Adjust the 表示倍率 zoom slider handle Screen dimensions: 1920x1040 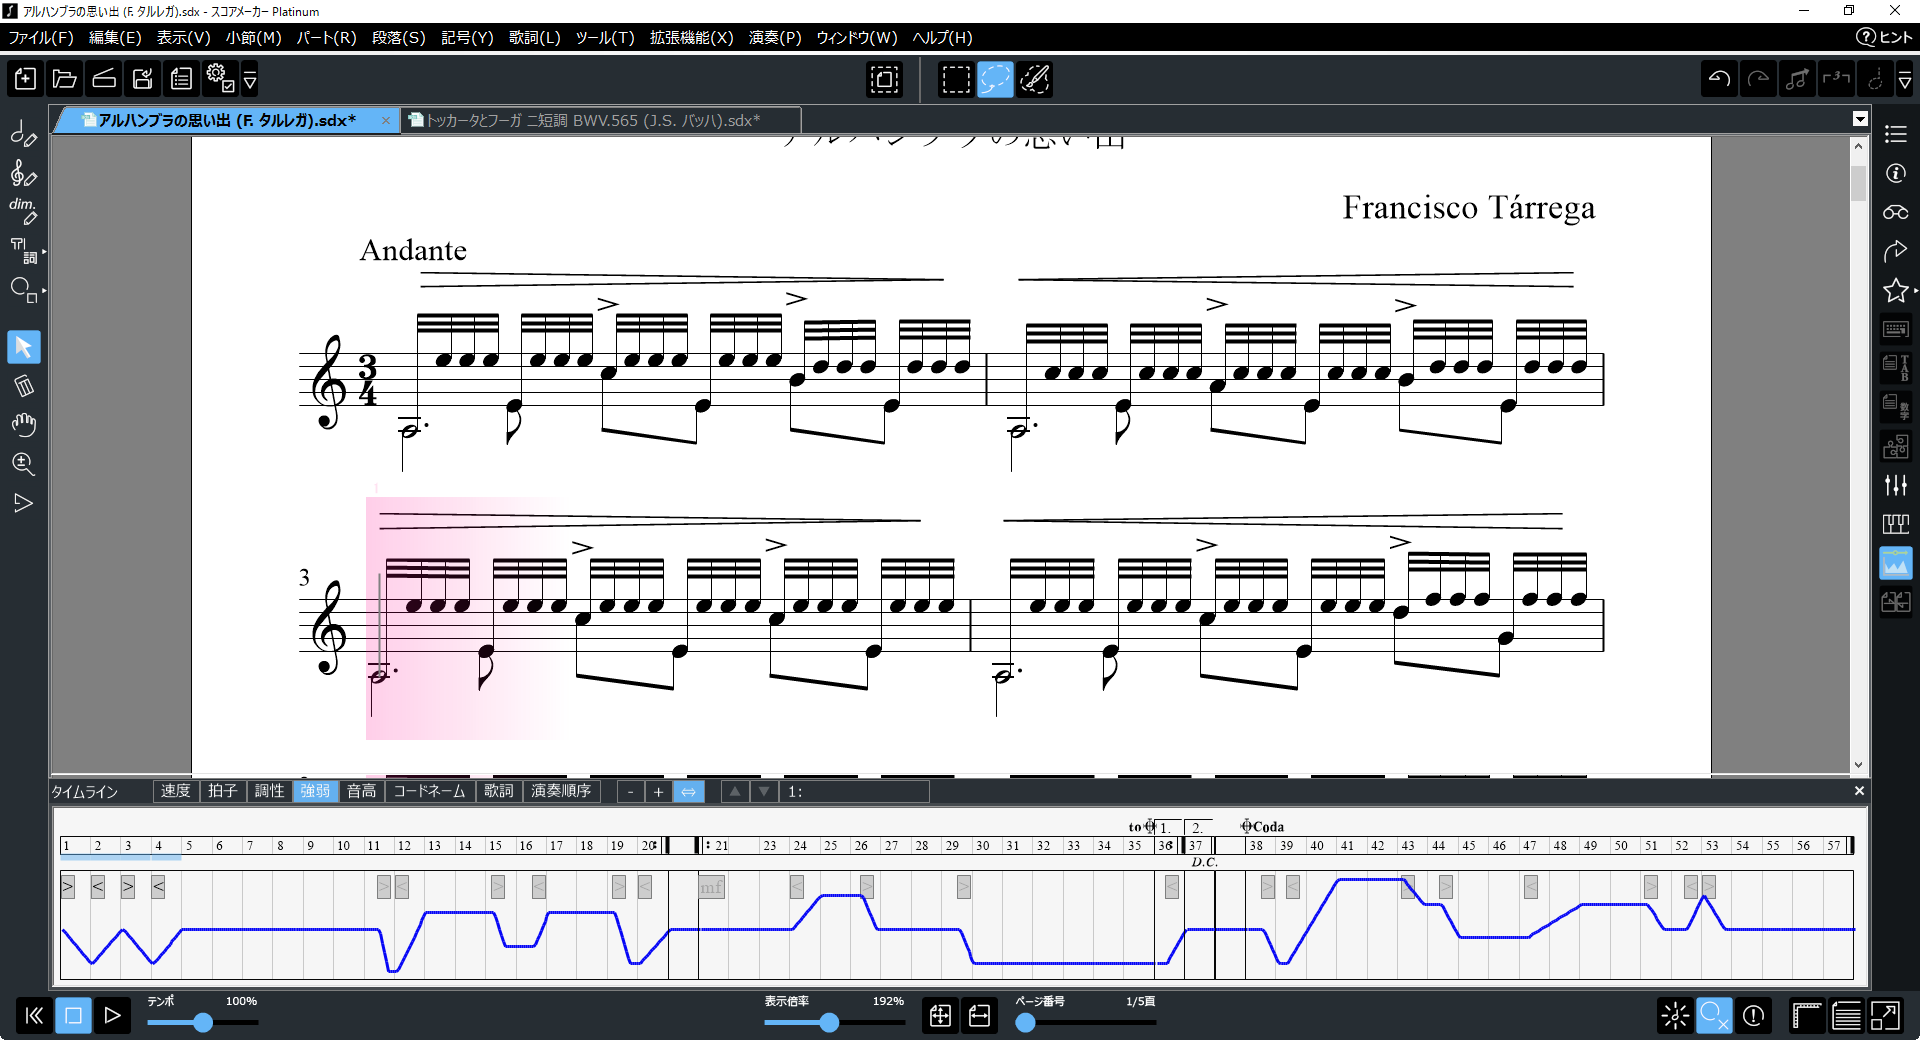coord(829,1022)
